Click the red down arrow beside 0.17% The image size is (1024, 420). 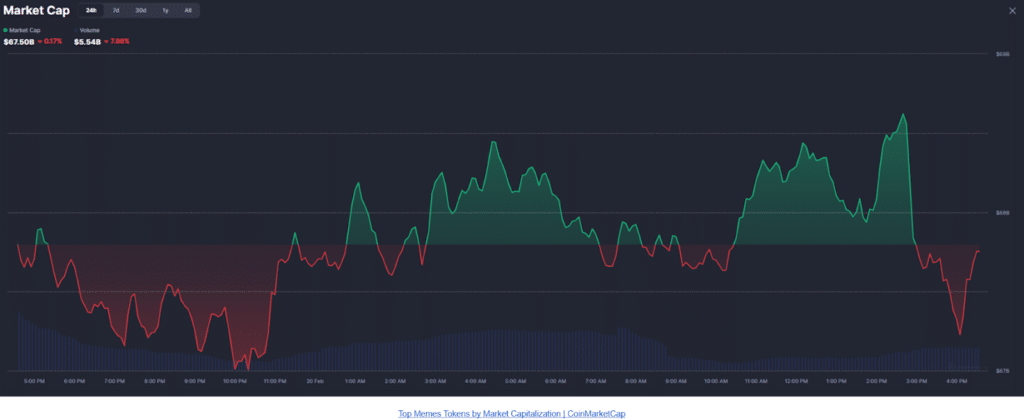(41, 41)
